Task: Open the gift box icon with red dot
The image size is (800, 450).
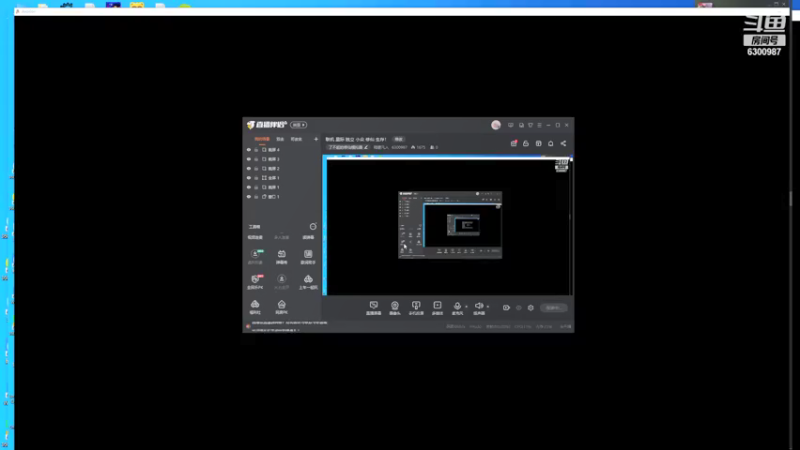Action: pos(514,143)
